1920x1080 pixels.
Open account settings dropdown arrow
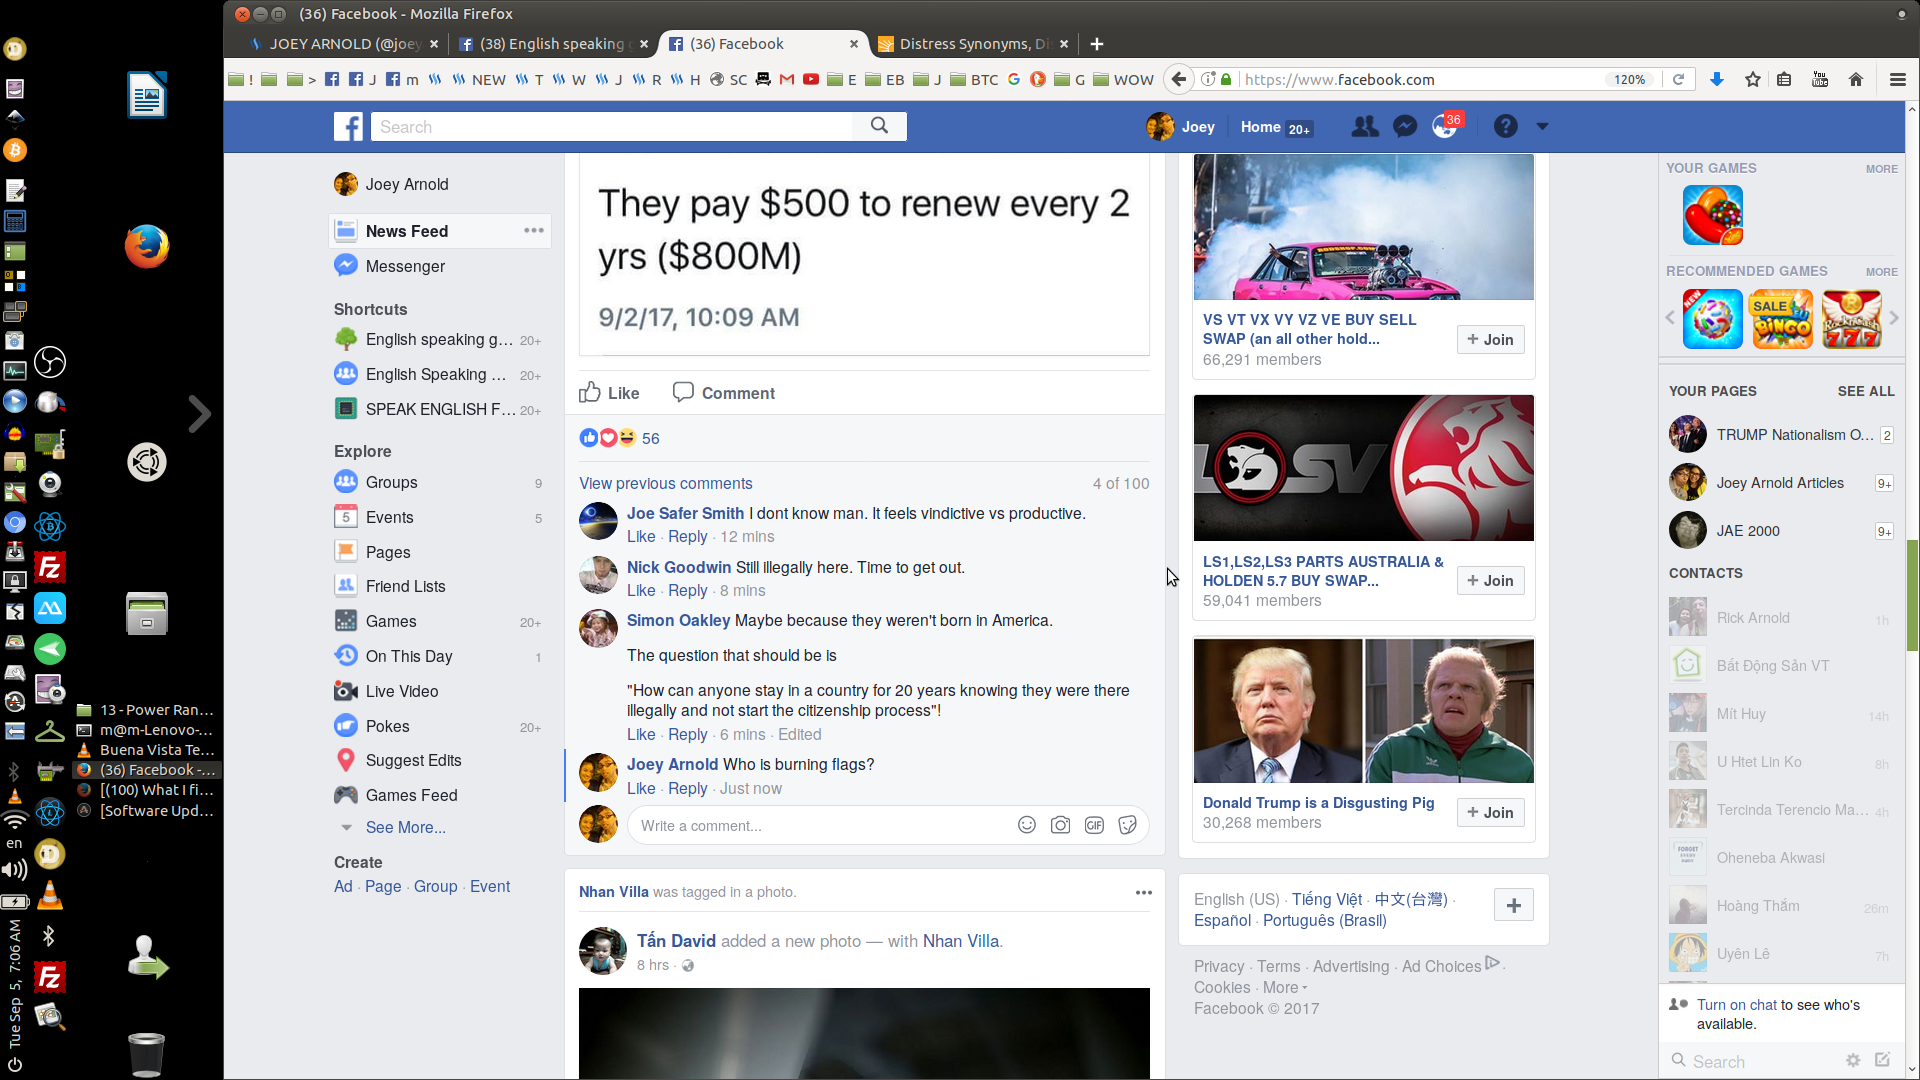pyautogui.click(x=1542, y=126)
